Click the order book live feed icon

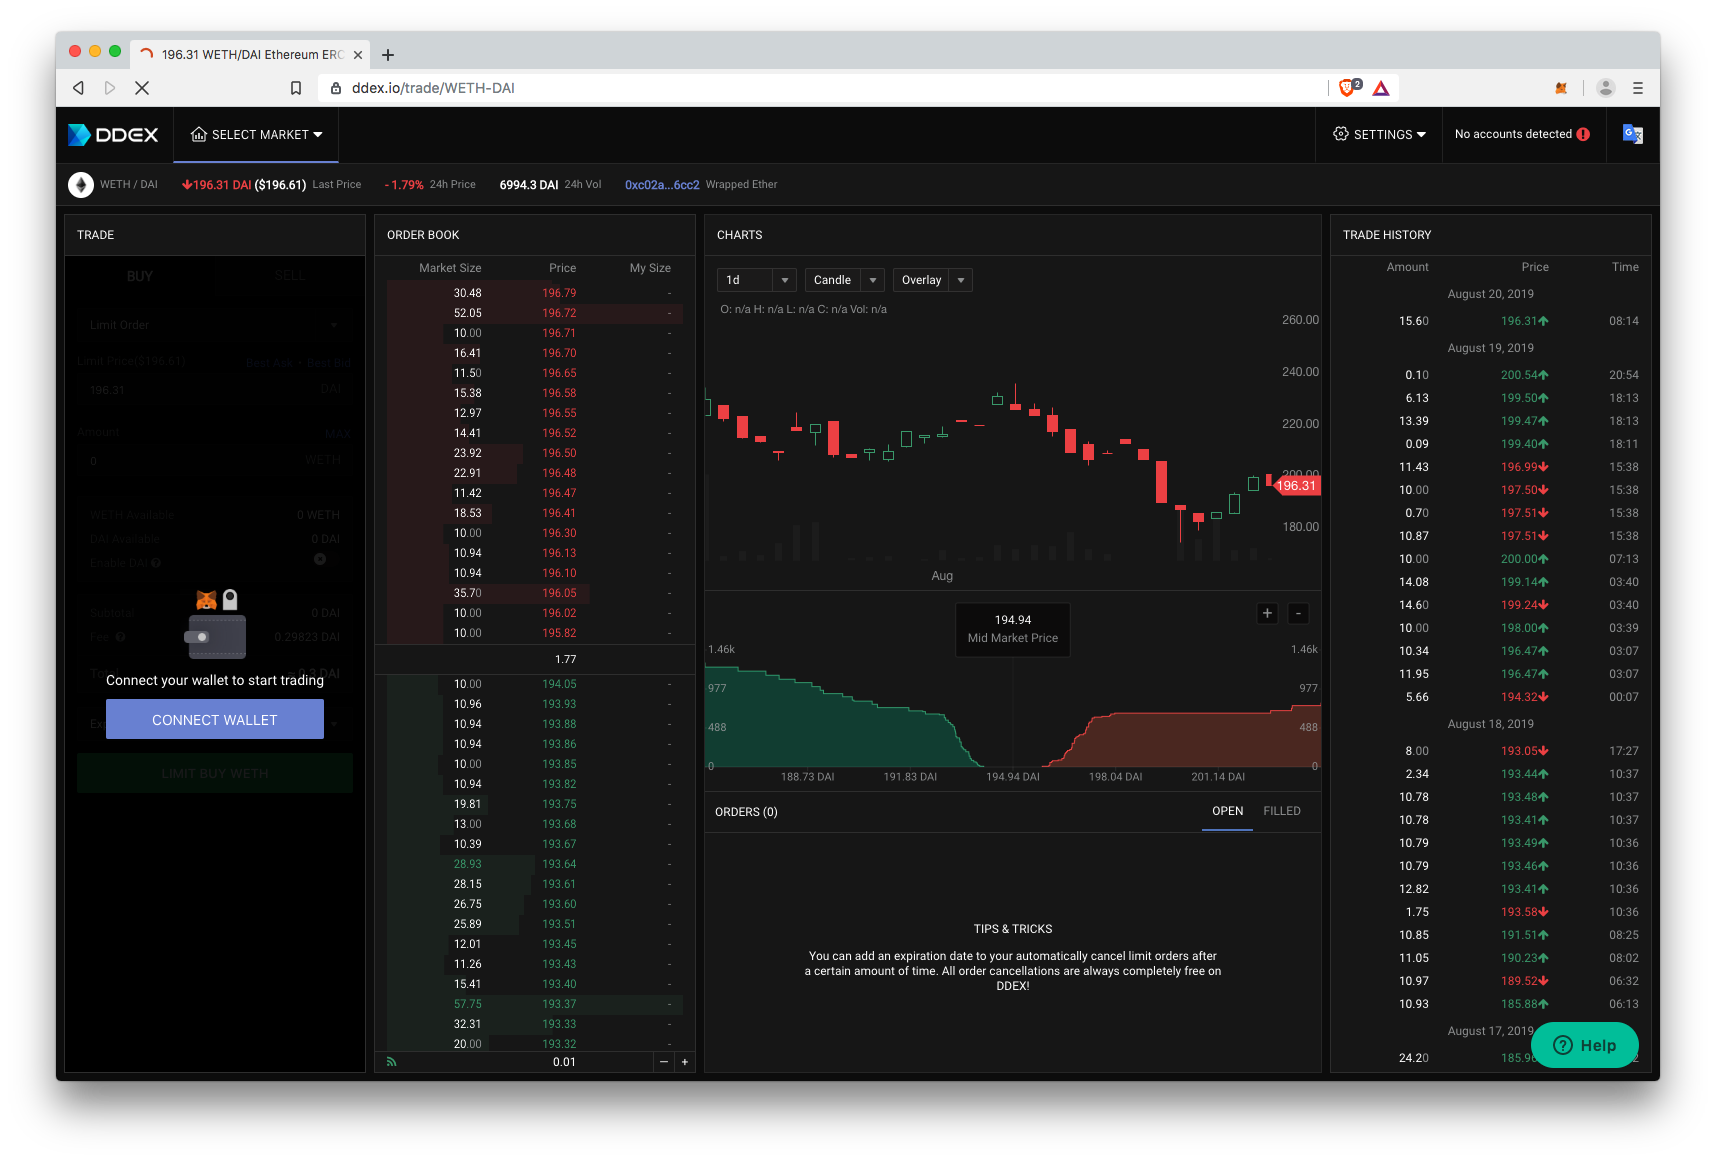click(x=392, y=1062)
